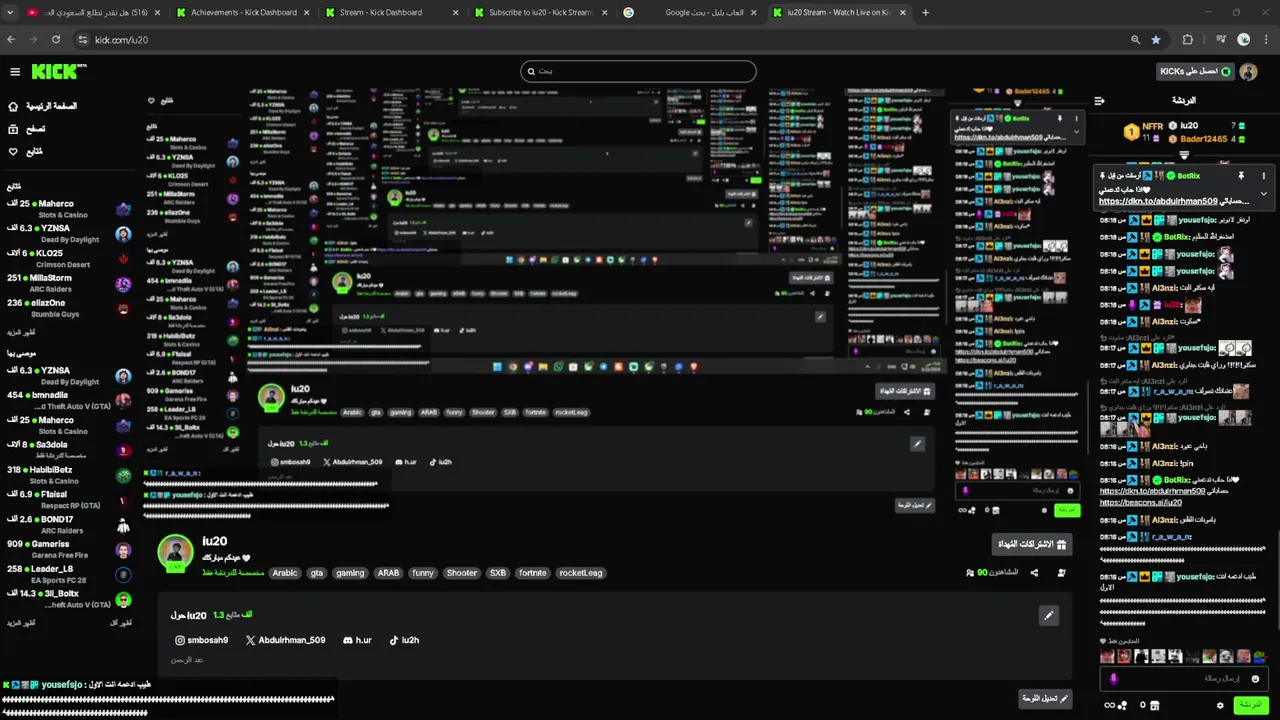Open the pinned message three-dot menu

point(1263,176)
